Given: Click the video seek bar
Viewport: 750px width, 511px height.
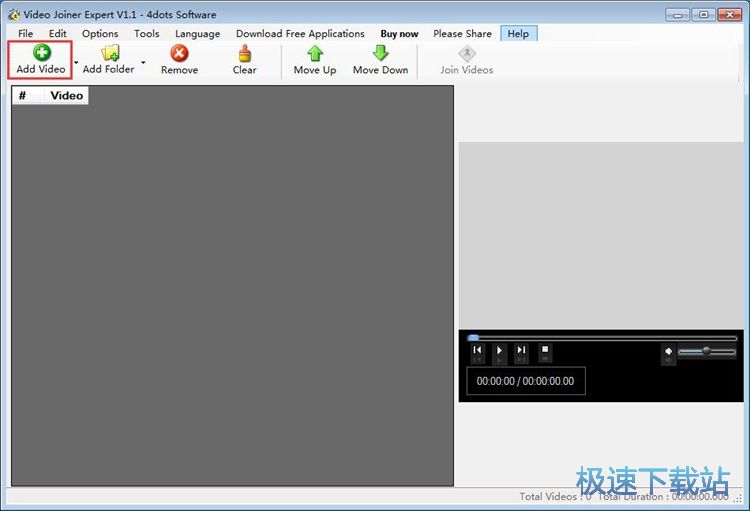Looking at the screenshot, I should [x=600, y=338].
